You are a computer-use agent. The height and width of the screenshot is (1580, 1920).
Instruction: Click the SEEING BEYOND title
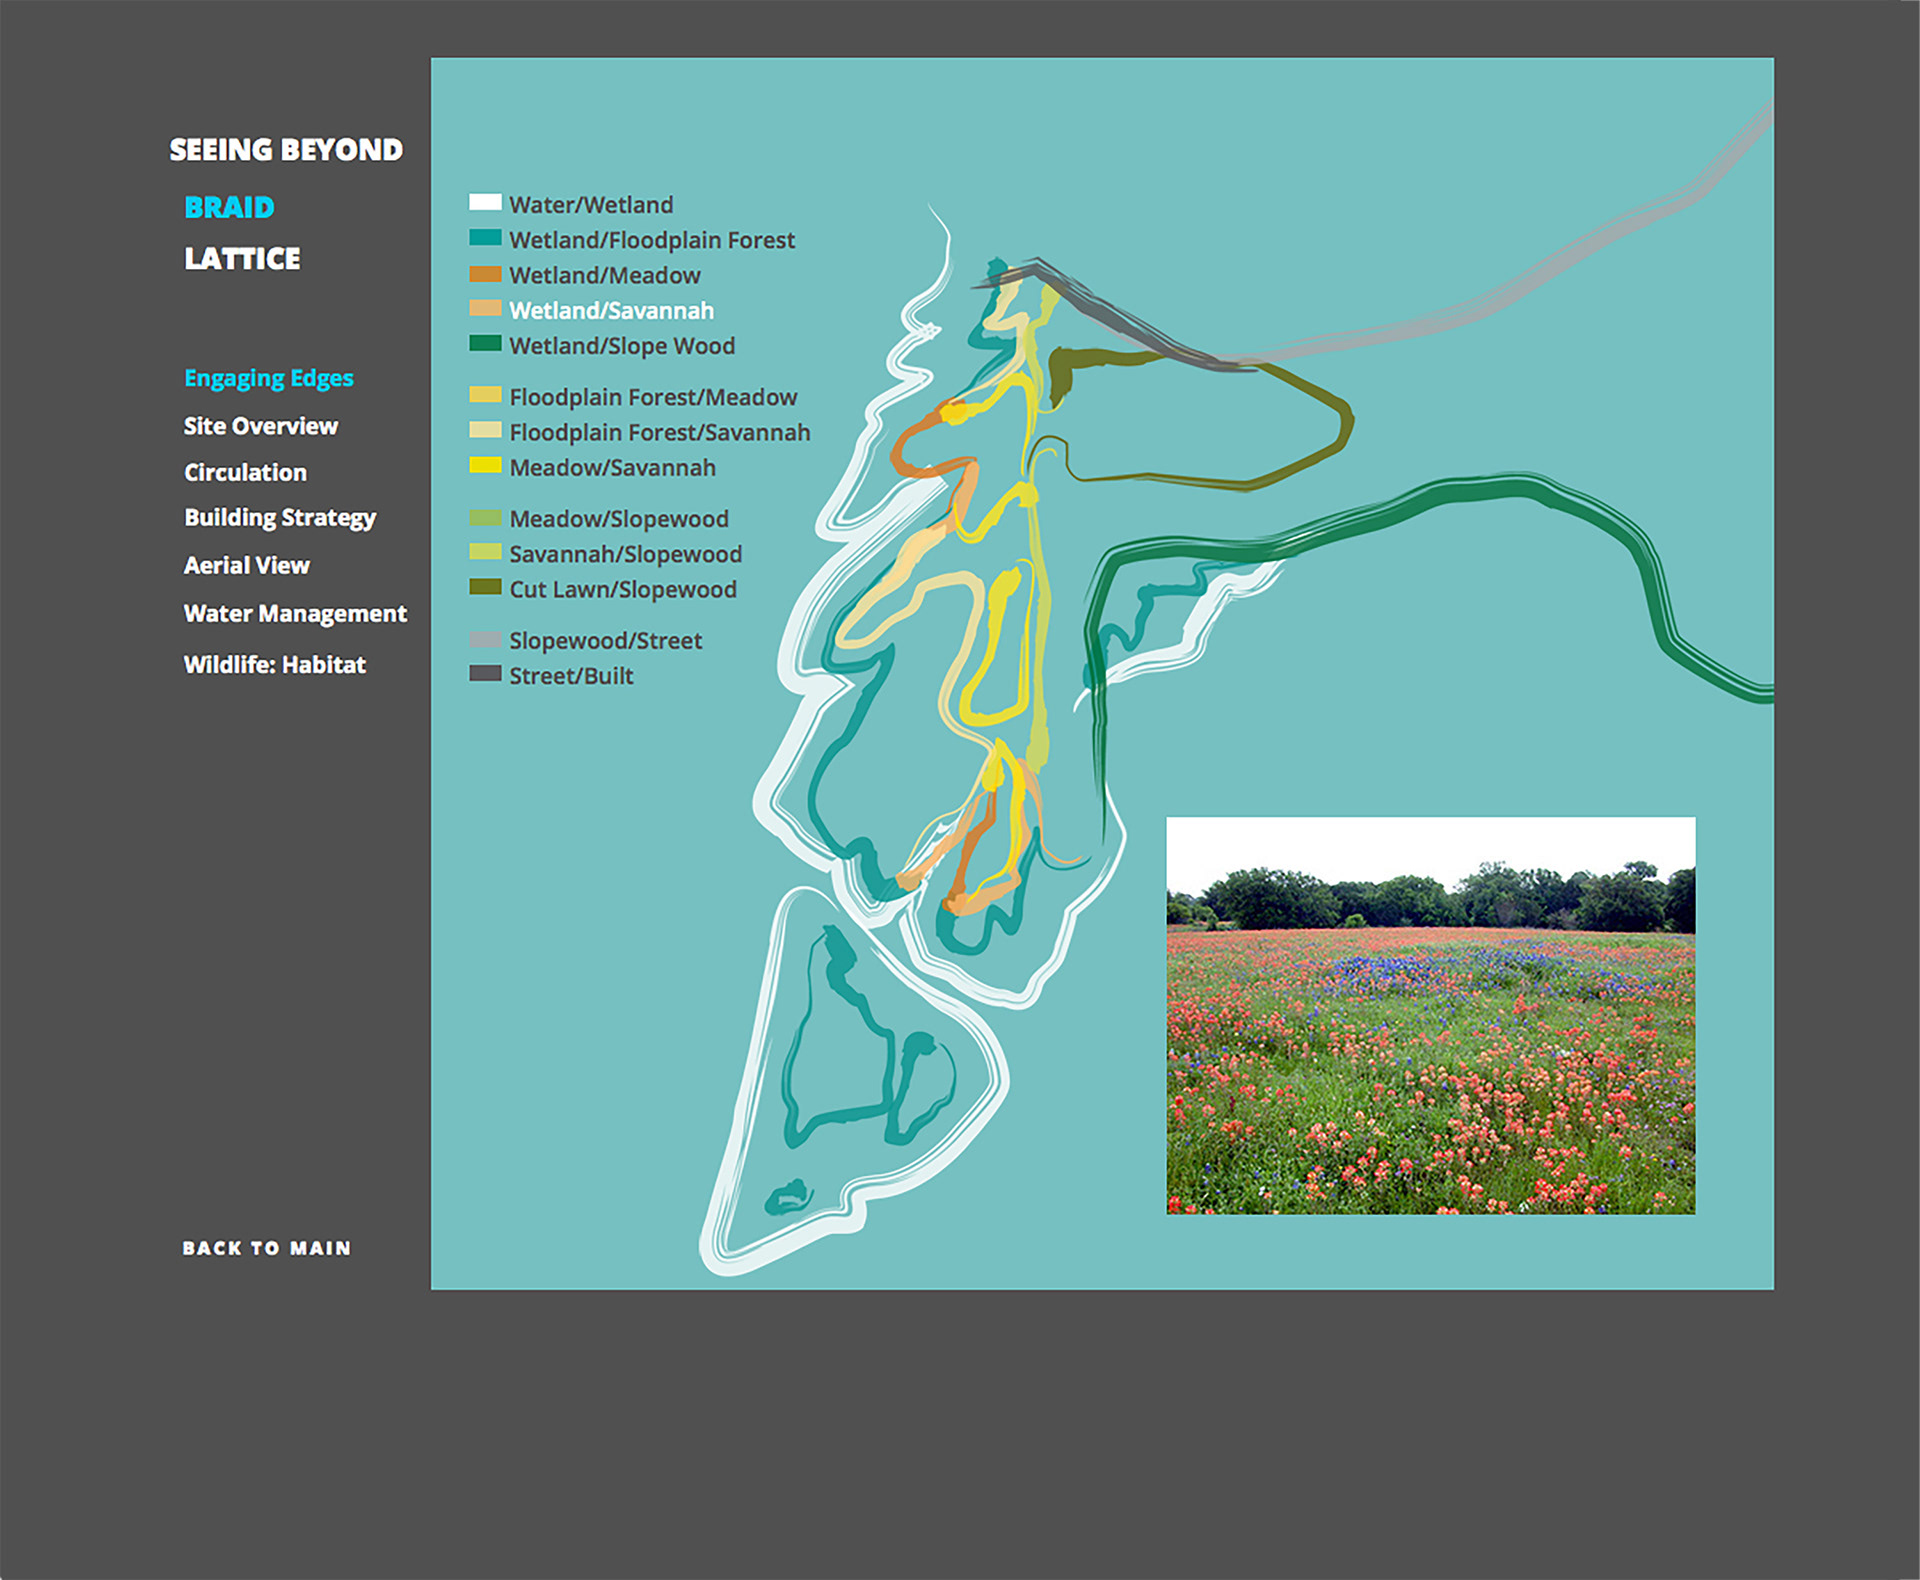coord(286,150)
